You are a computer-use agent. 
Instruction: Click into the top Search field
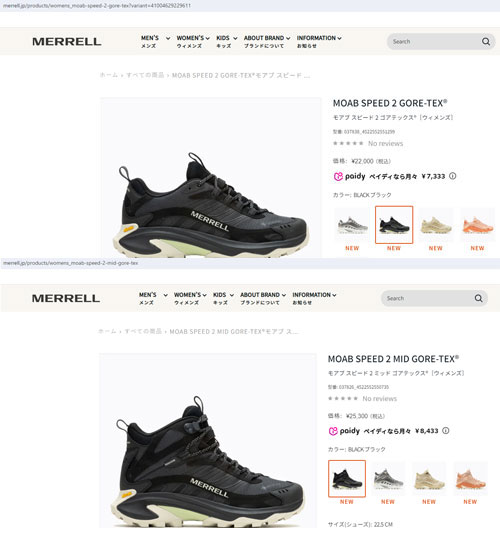point(434,42)
